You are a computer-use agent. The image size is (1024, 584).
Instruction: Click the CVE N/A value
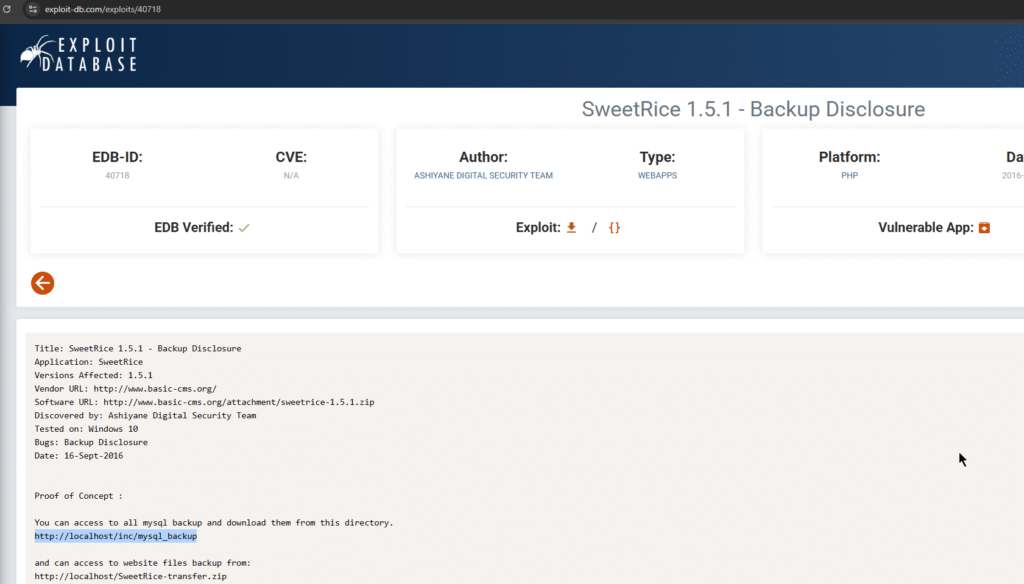tap(291, 176)
